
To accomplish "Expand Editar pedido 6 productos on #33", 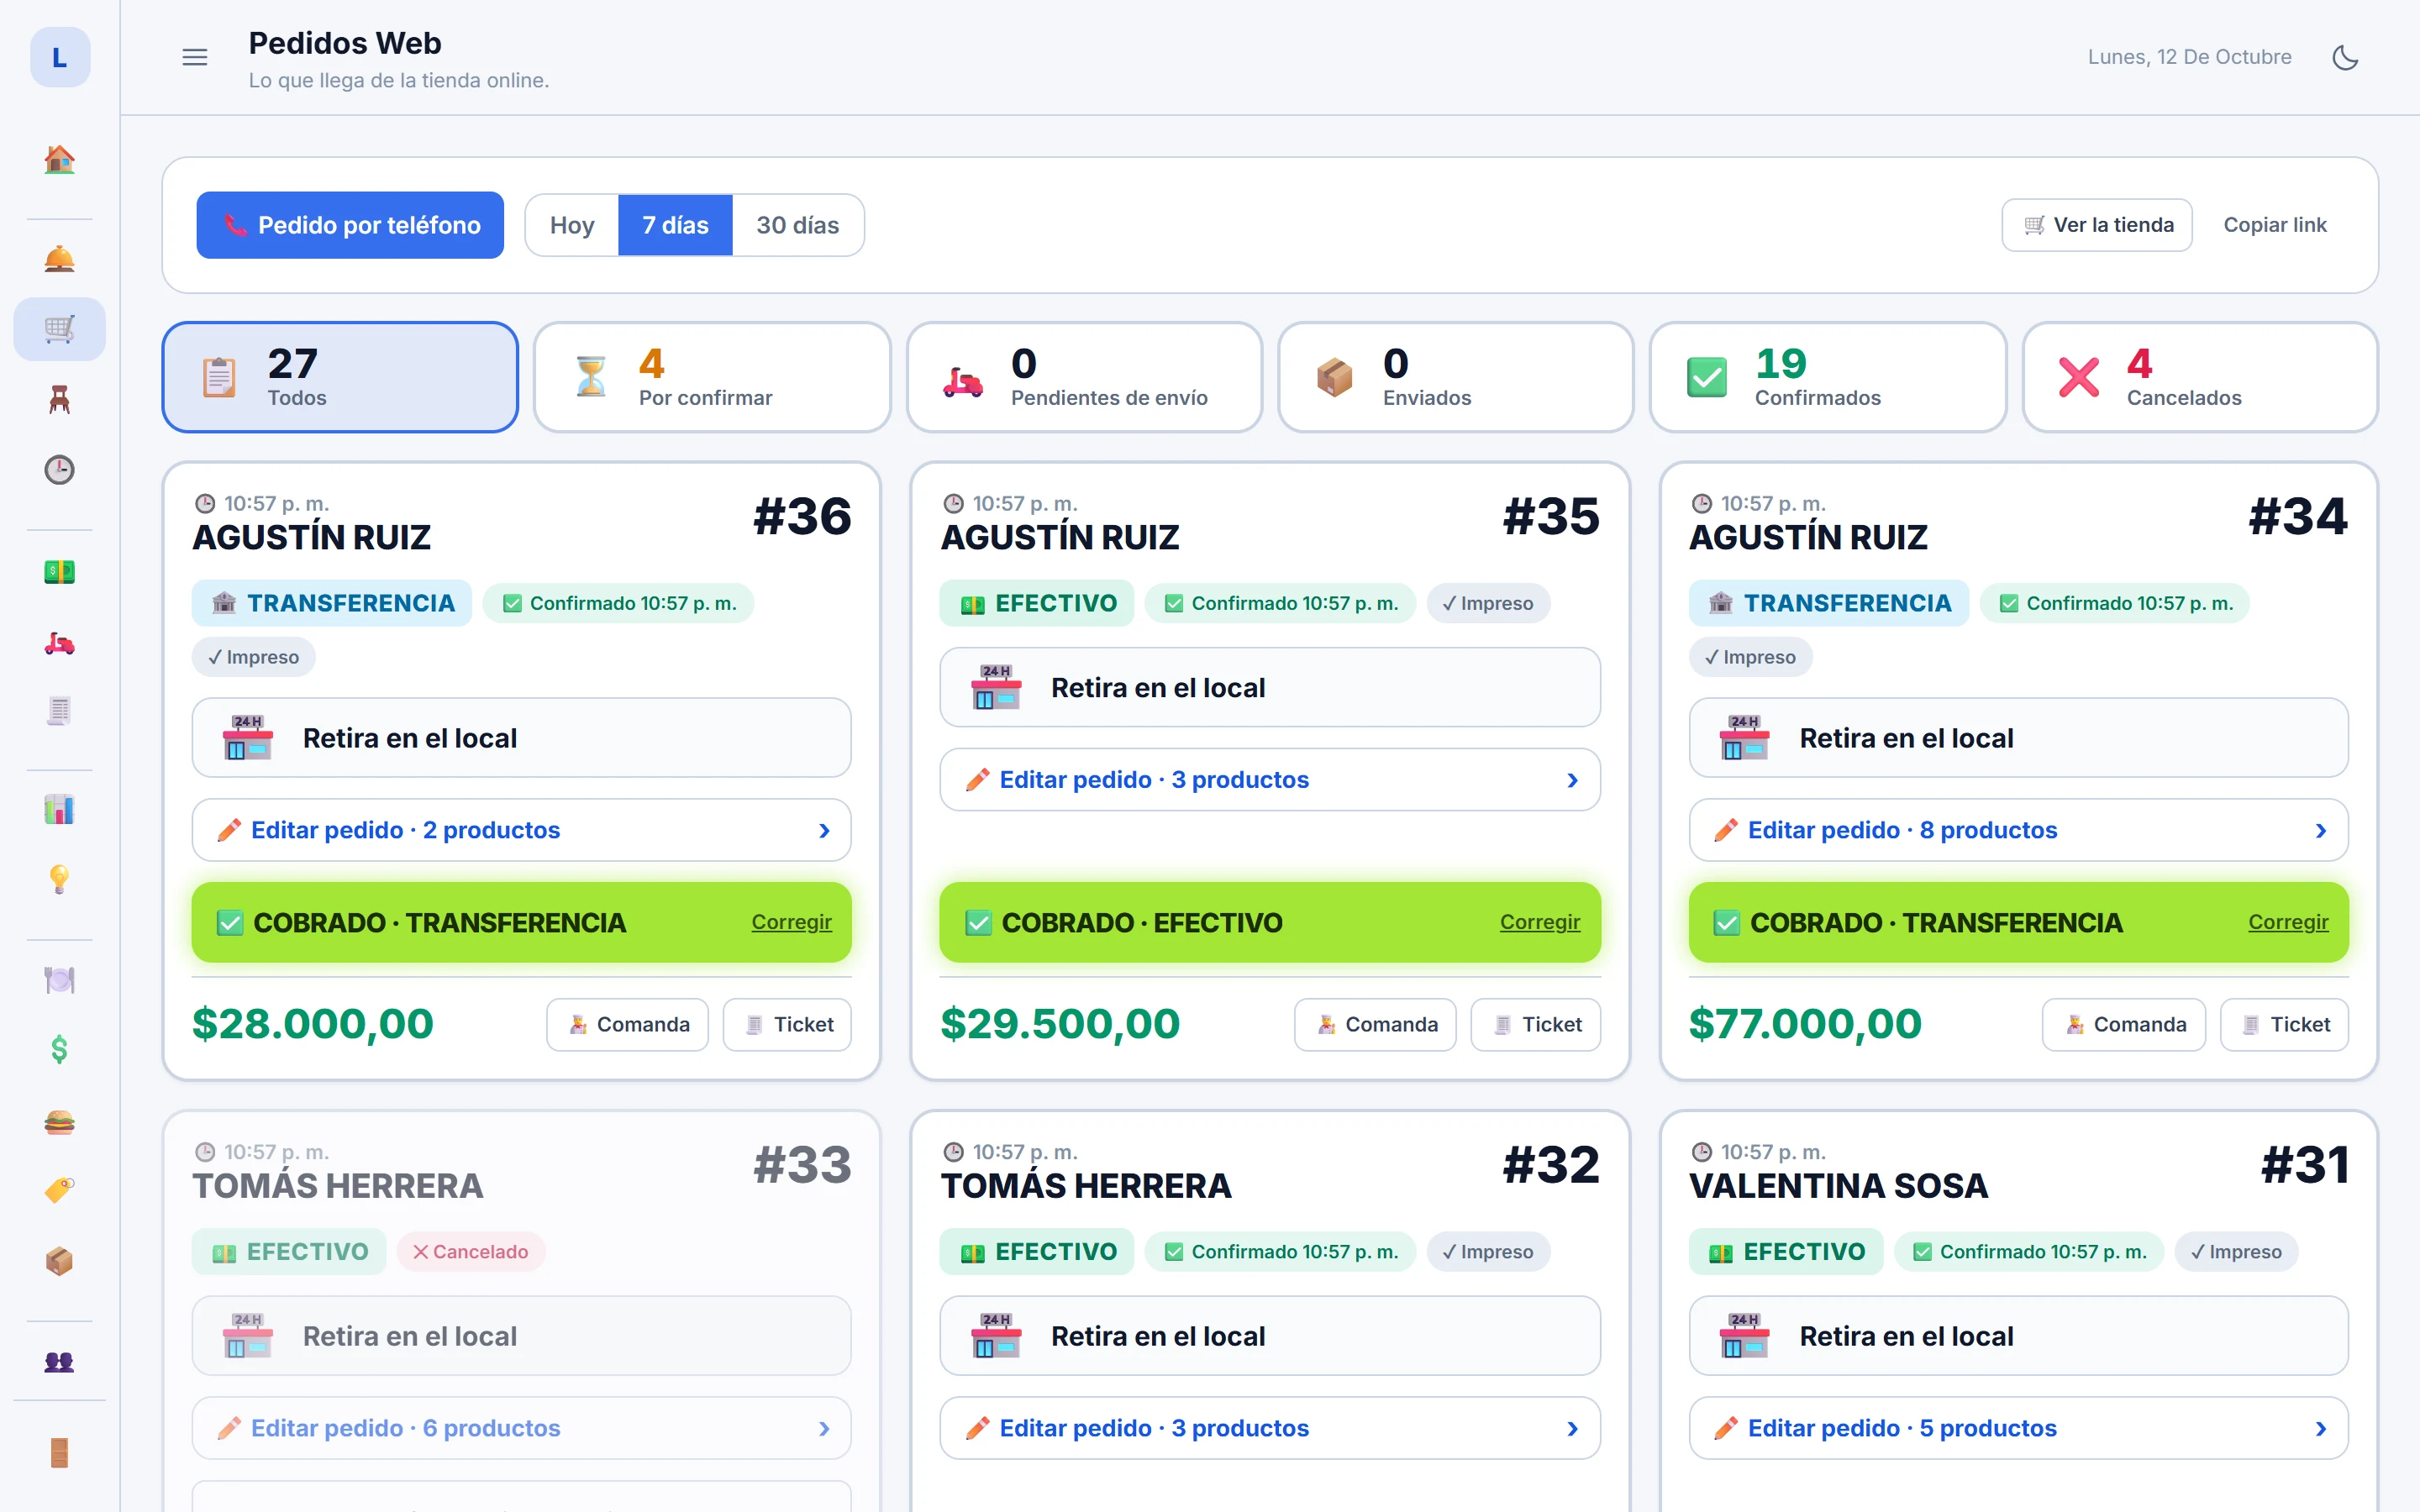I will coord(521,1428).
